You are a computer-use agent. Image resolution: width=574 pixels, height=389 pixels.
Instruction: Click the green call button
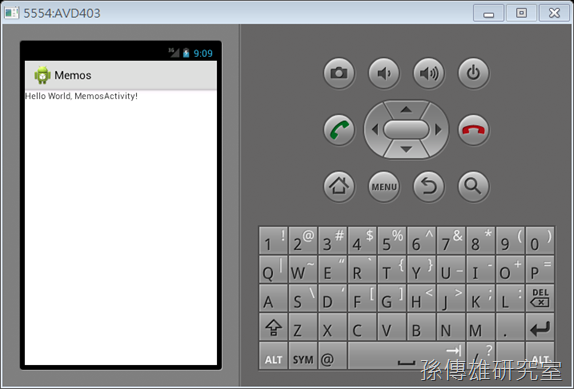pyautogui.click(x=339, y=130)
